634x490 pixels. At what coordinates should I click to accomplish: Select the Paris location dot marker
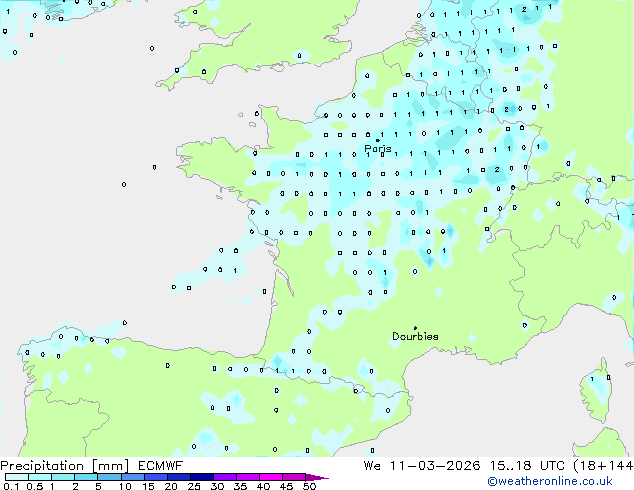point(378,140)
